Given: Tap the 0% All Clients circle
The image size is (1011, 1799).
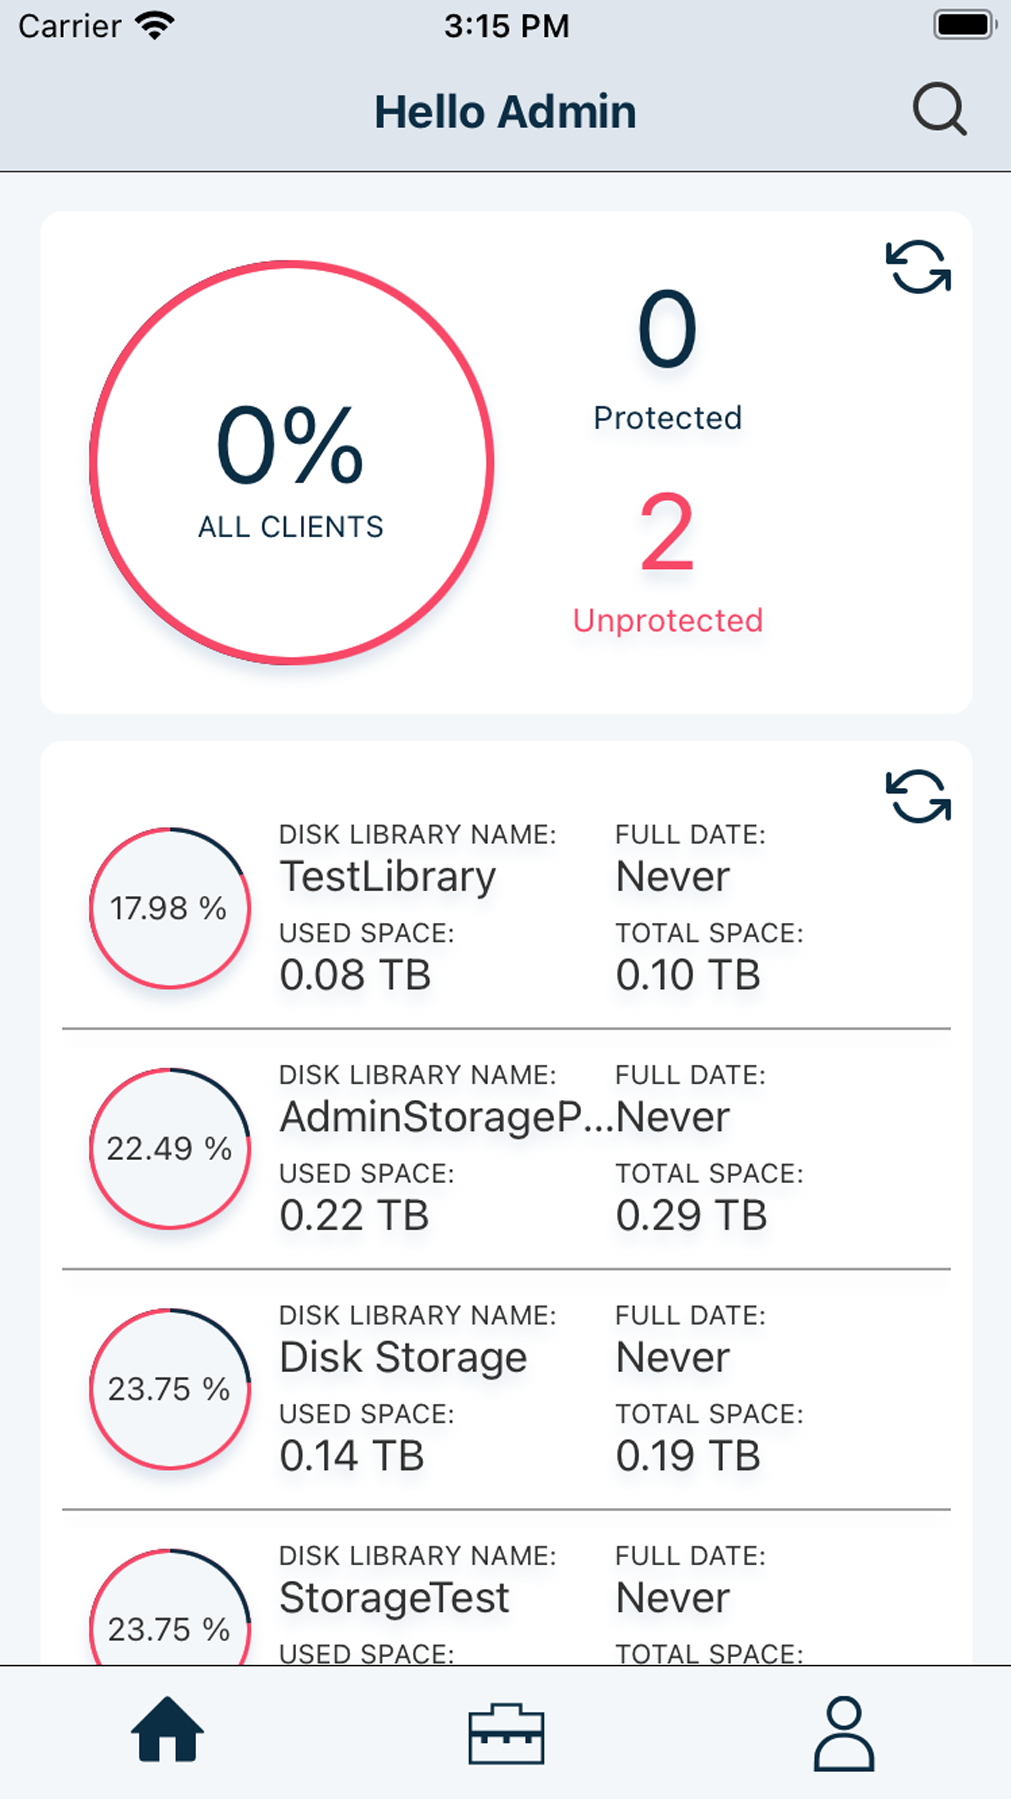Looking at the screenshot, I should point(291,463).
